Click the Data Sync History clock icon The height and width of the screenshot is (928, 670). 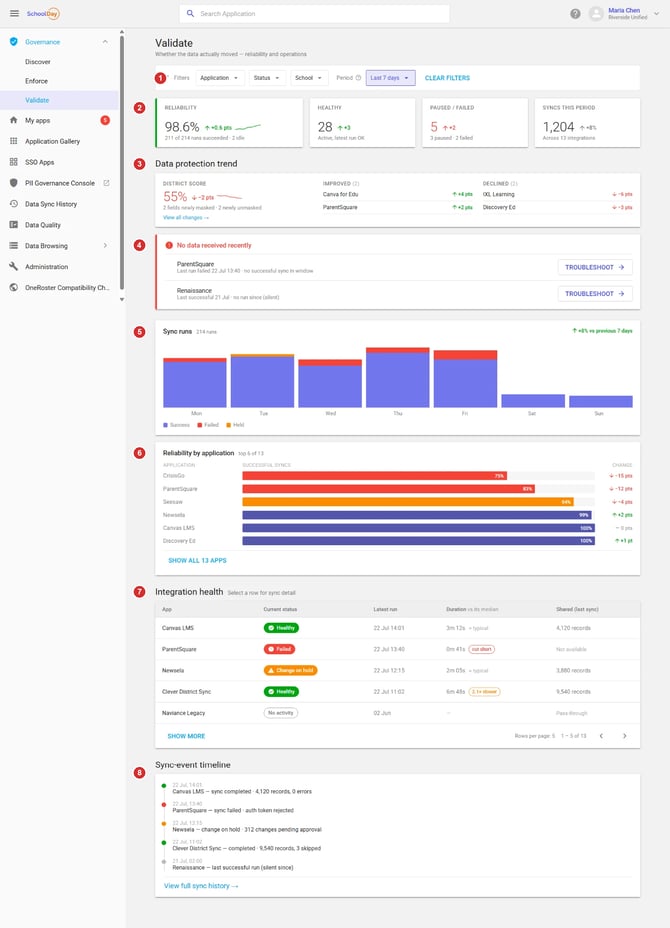14,204
